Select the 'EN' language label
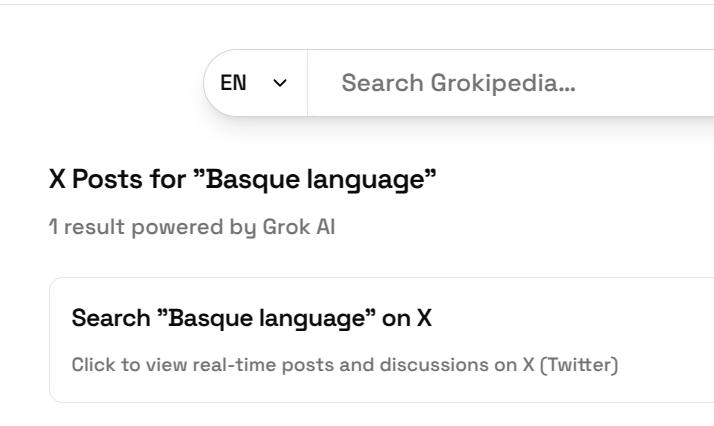This screenshot has height=426, width=714. pos(234,83)
